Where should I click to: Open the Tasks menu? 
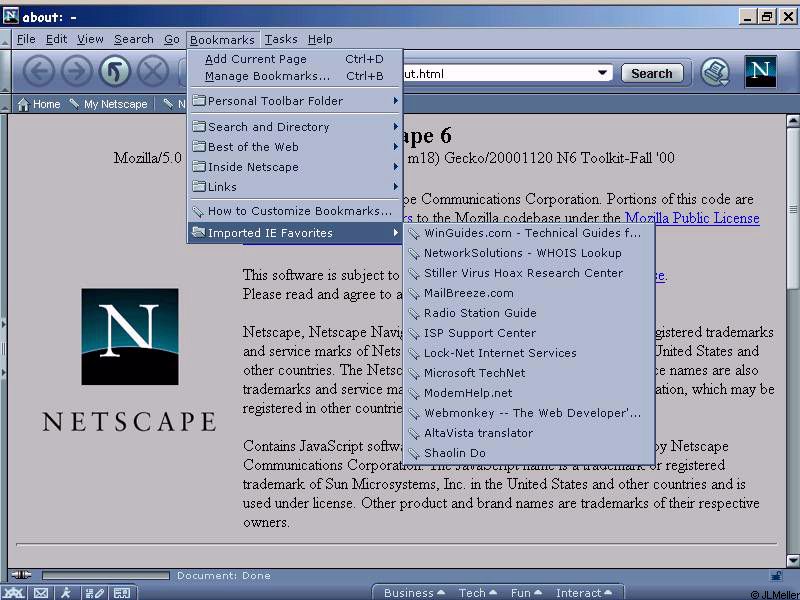coord(281,39)
